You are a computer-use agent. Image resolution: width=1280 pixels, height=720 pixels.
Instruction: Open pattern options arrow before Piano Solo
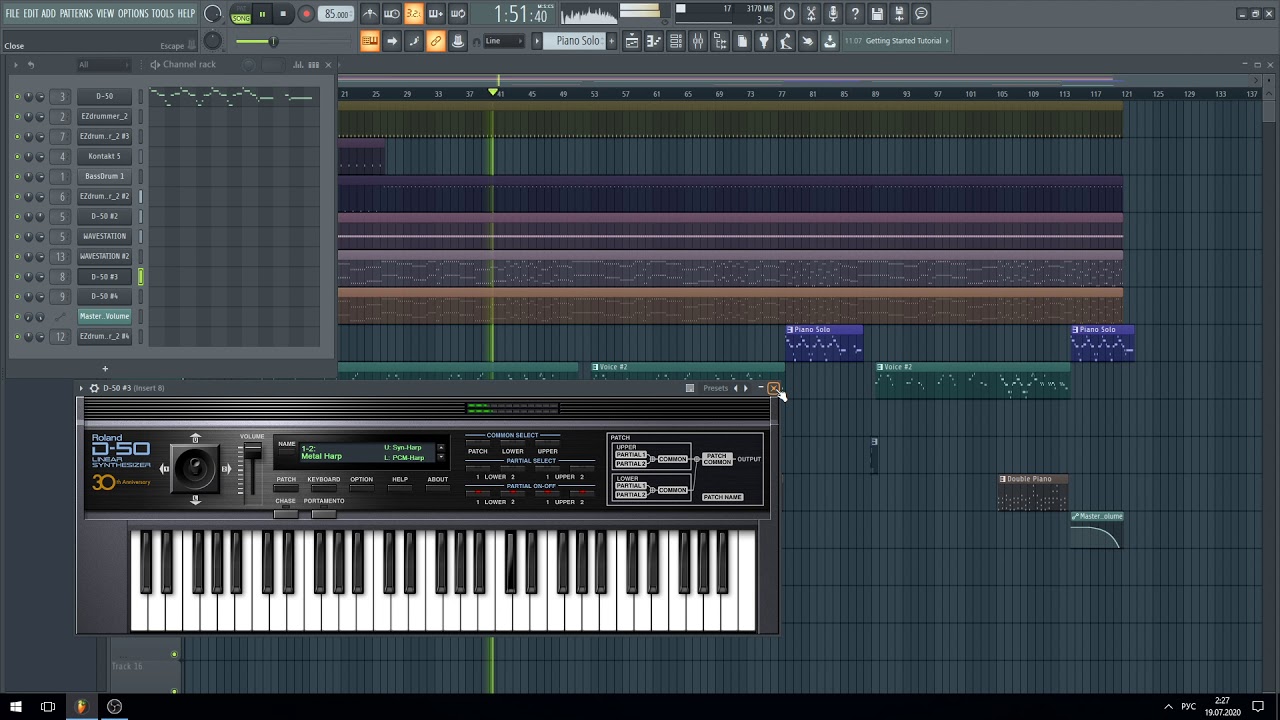[x=537, y=41]
